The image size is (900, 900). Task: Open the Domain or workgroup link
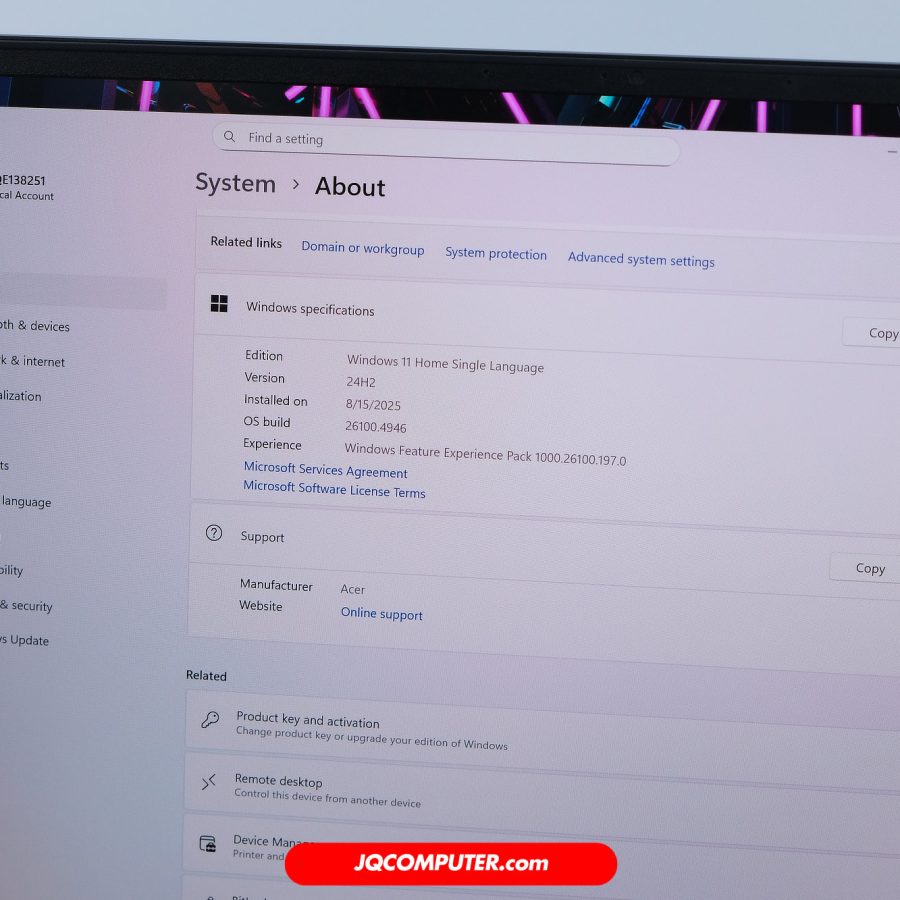363,248
